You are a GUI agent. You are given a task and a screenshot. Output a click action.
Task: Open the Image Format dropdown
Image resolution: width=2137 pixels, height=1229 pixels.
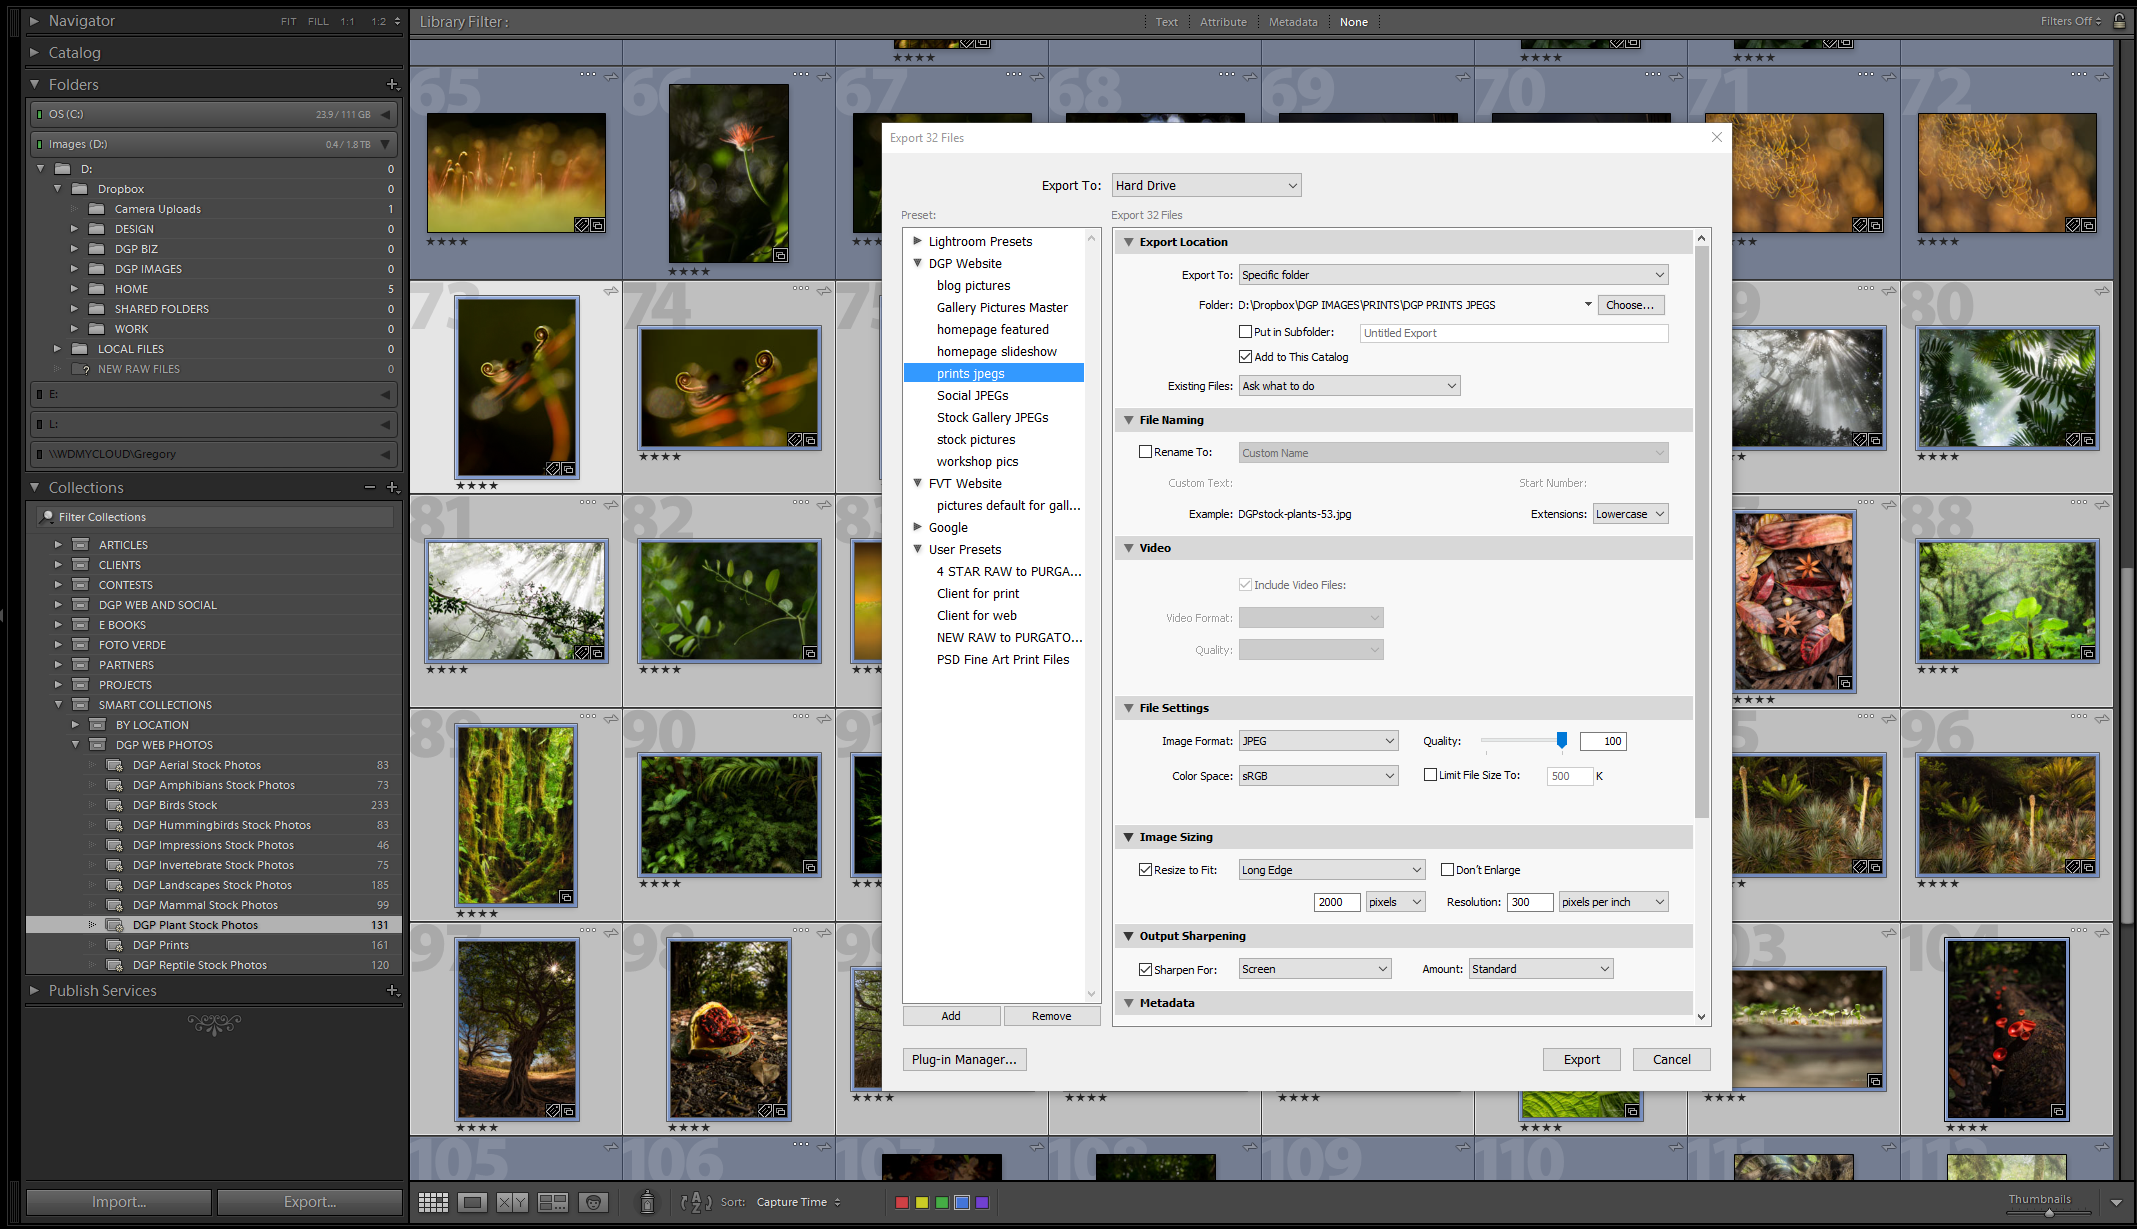1318,741
